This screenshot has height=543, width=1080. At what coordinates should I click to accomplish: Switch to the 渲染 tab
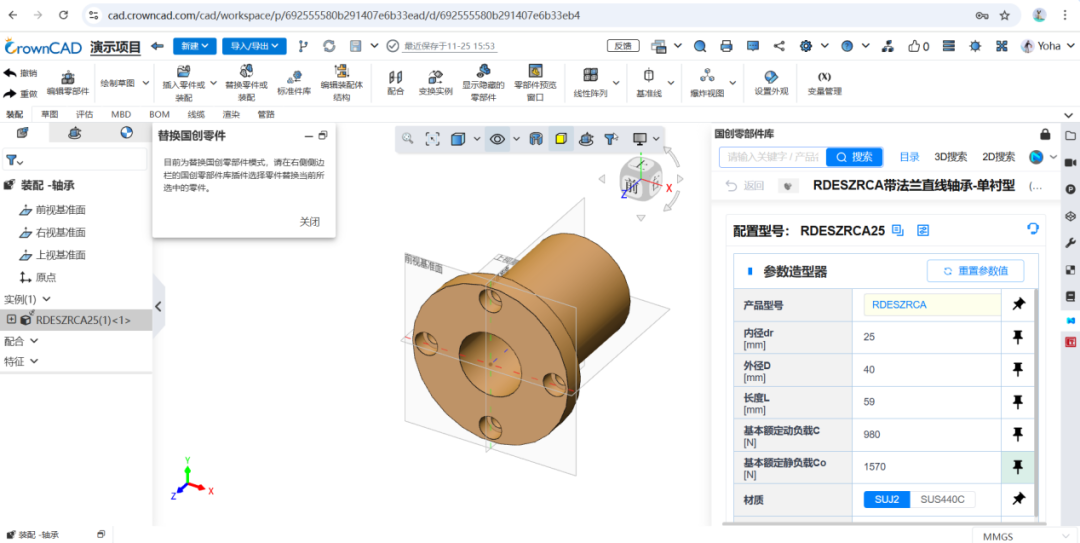231,114
